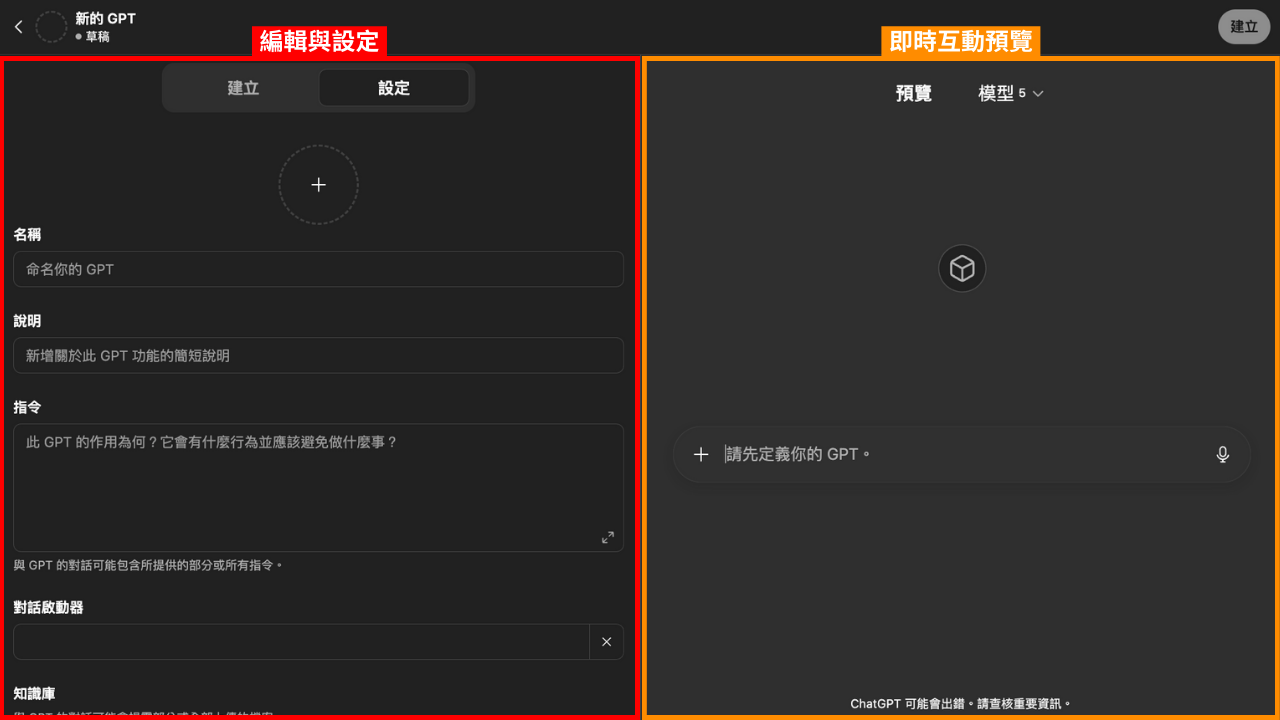1280x720 pixels.
Task: Focus the 說明 description input field
Action: click(x=318, y=355)
